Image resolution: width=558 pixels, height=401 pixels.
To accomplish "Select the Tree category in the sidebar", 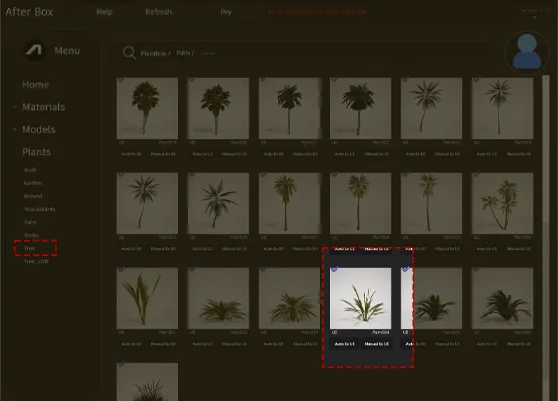I will [x=30, y=248].
